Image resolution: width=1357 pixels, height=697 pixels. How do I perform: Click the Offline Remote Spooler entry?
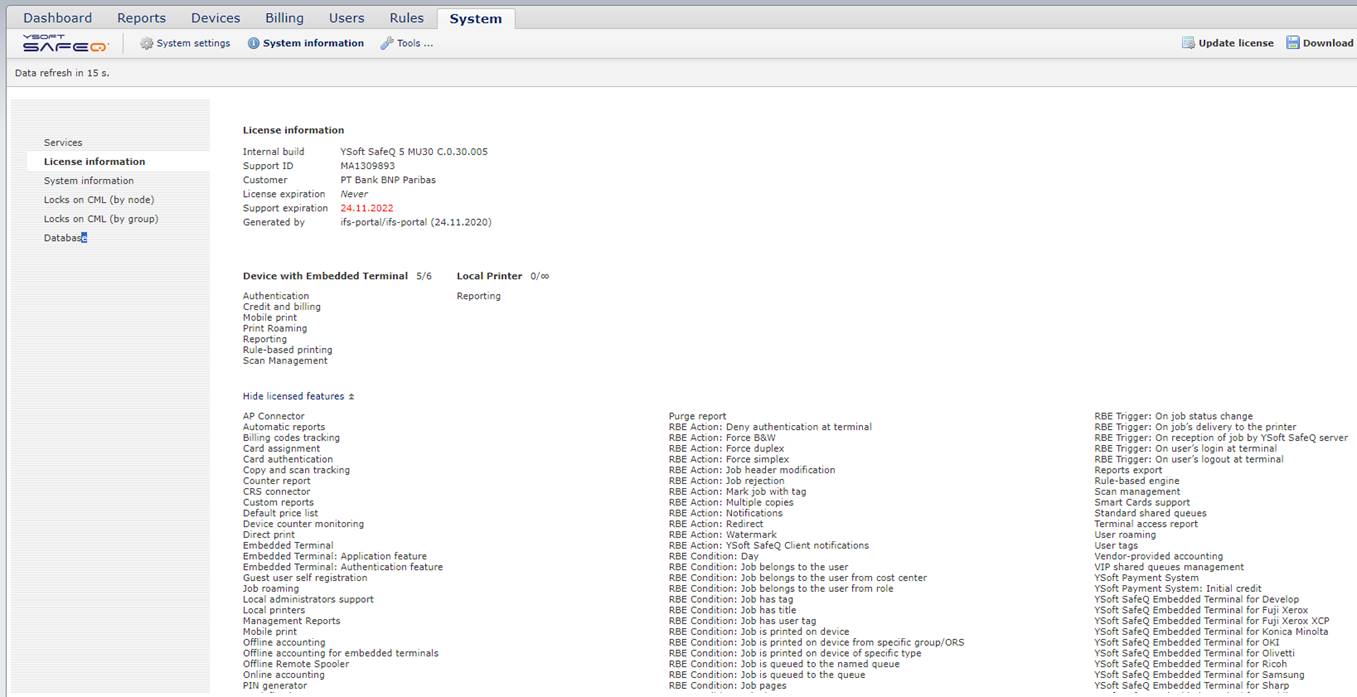coord(296,664)
